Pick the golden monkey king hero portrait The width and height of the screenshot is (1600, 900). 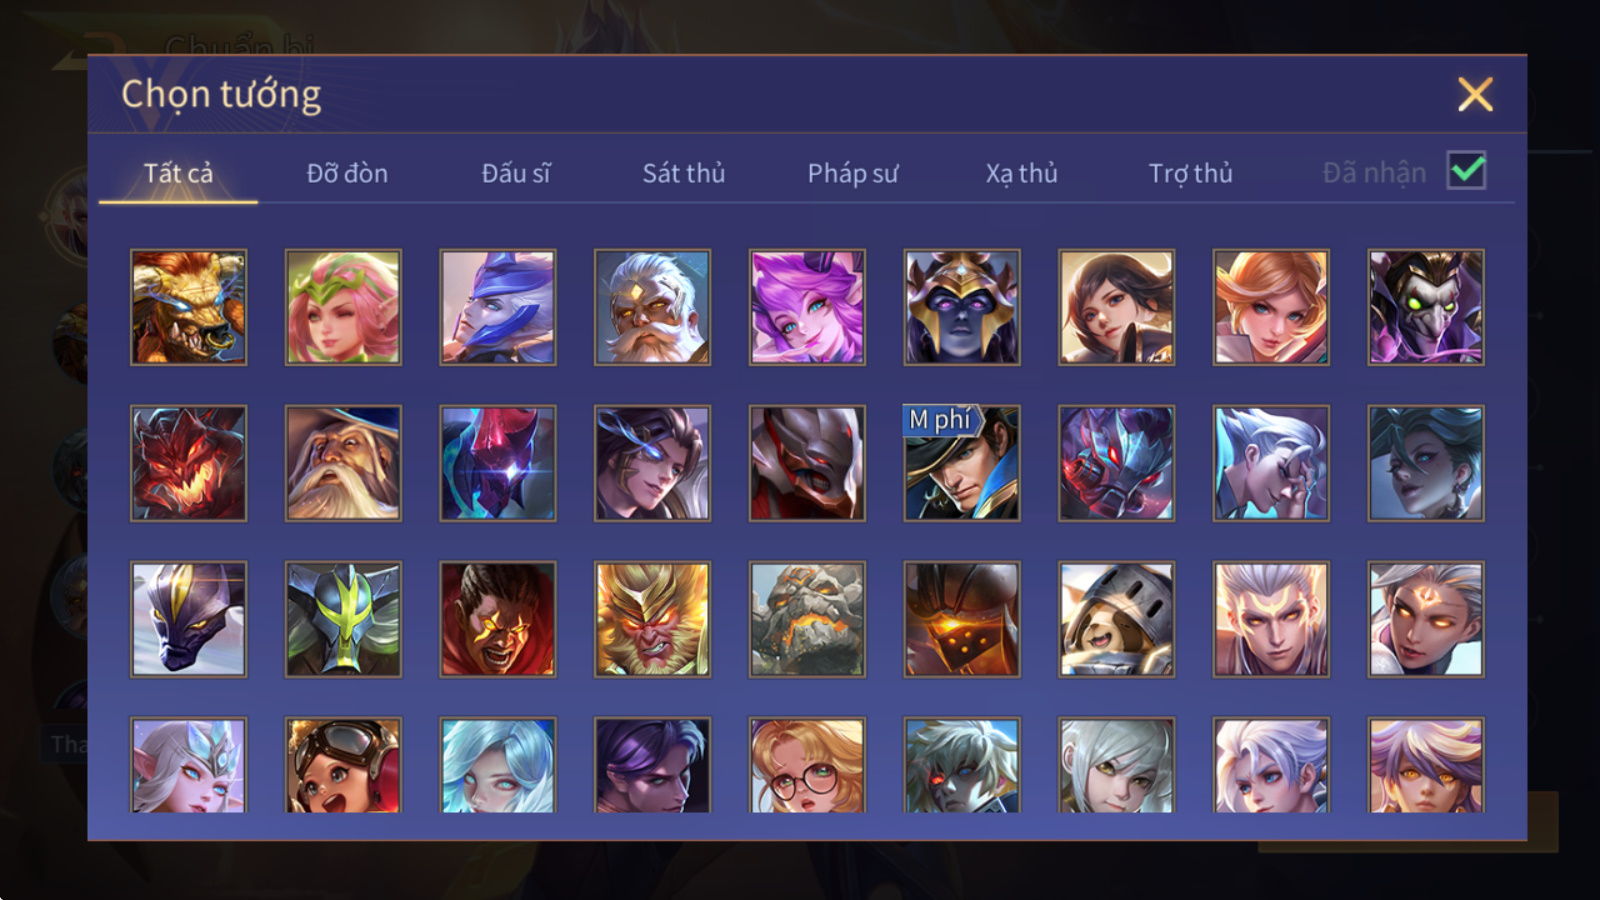pyautogui.click(x=652, y=619)
